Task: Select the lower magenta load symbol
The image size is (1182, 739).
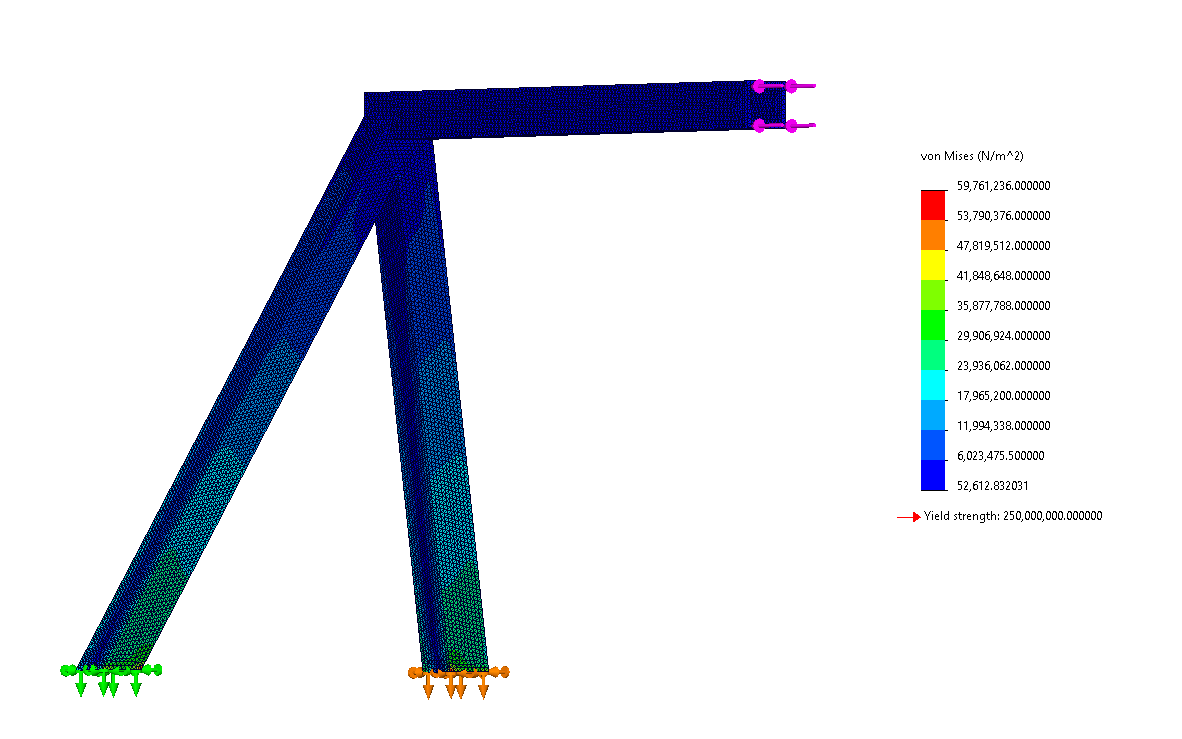Action: tap(784, 125)
